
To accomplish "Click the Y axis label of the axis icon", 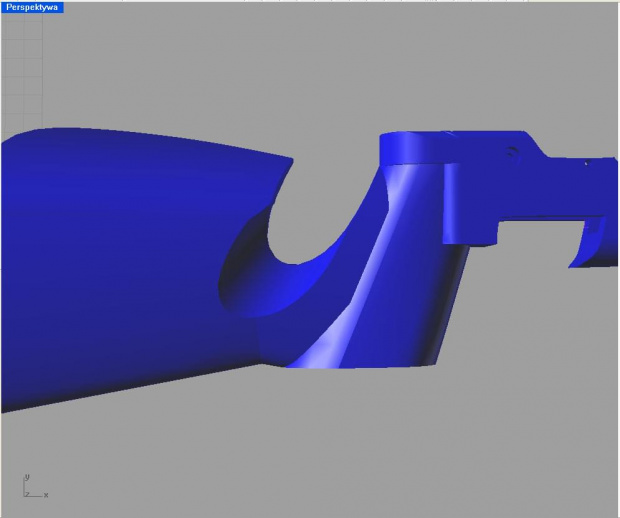I will (26, 476).
